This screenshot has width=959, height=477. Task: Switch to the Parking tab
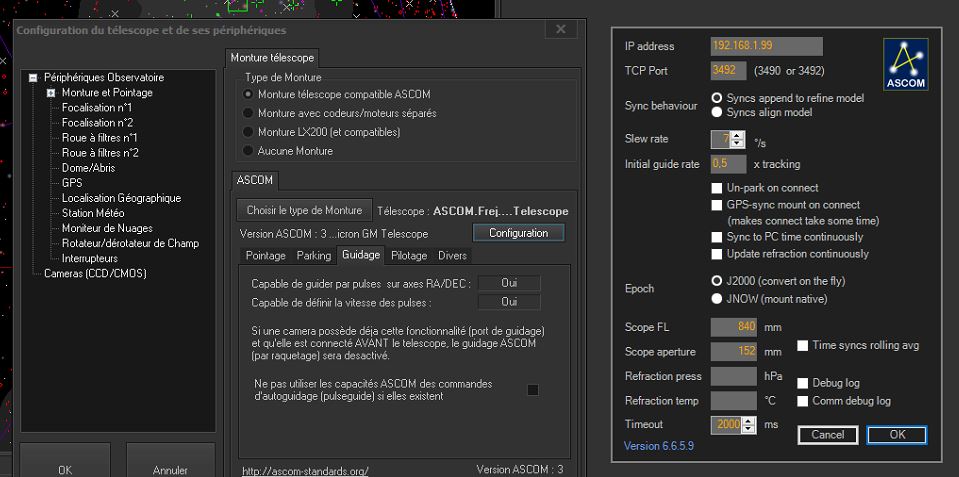[314, 256]
